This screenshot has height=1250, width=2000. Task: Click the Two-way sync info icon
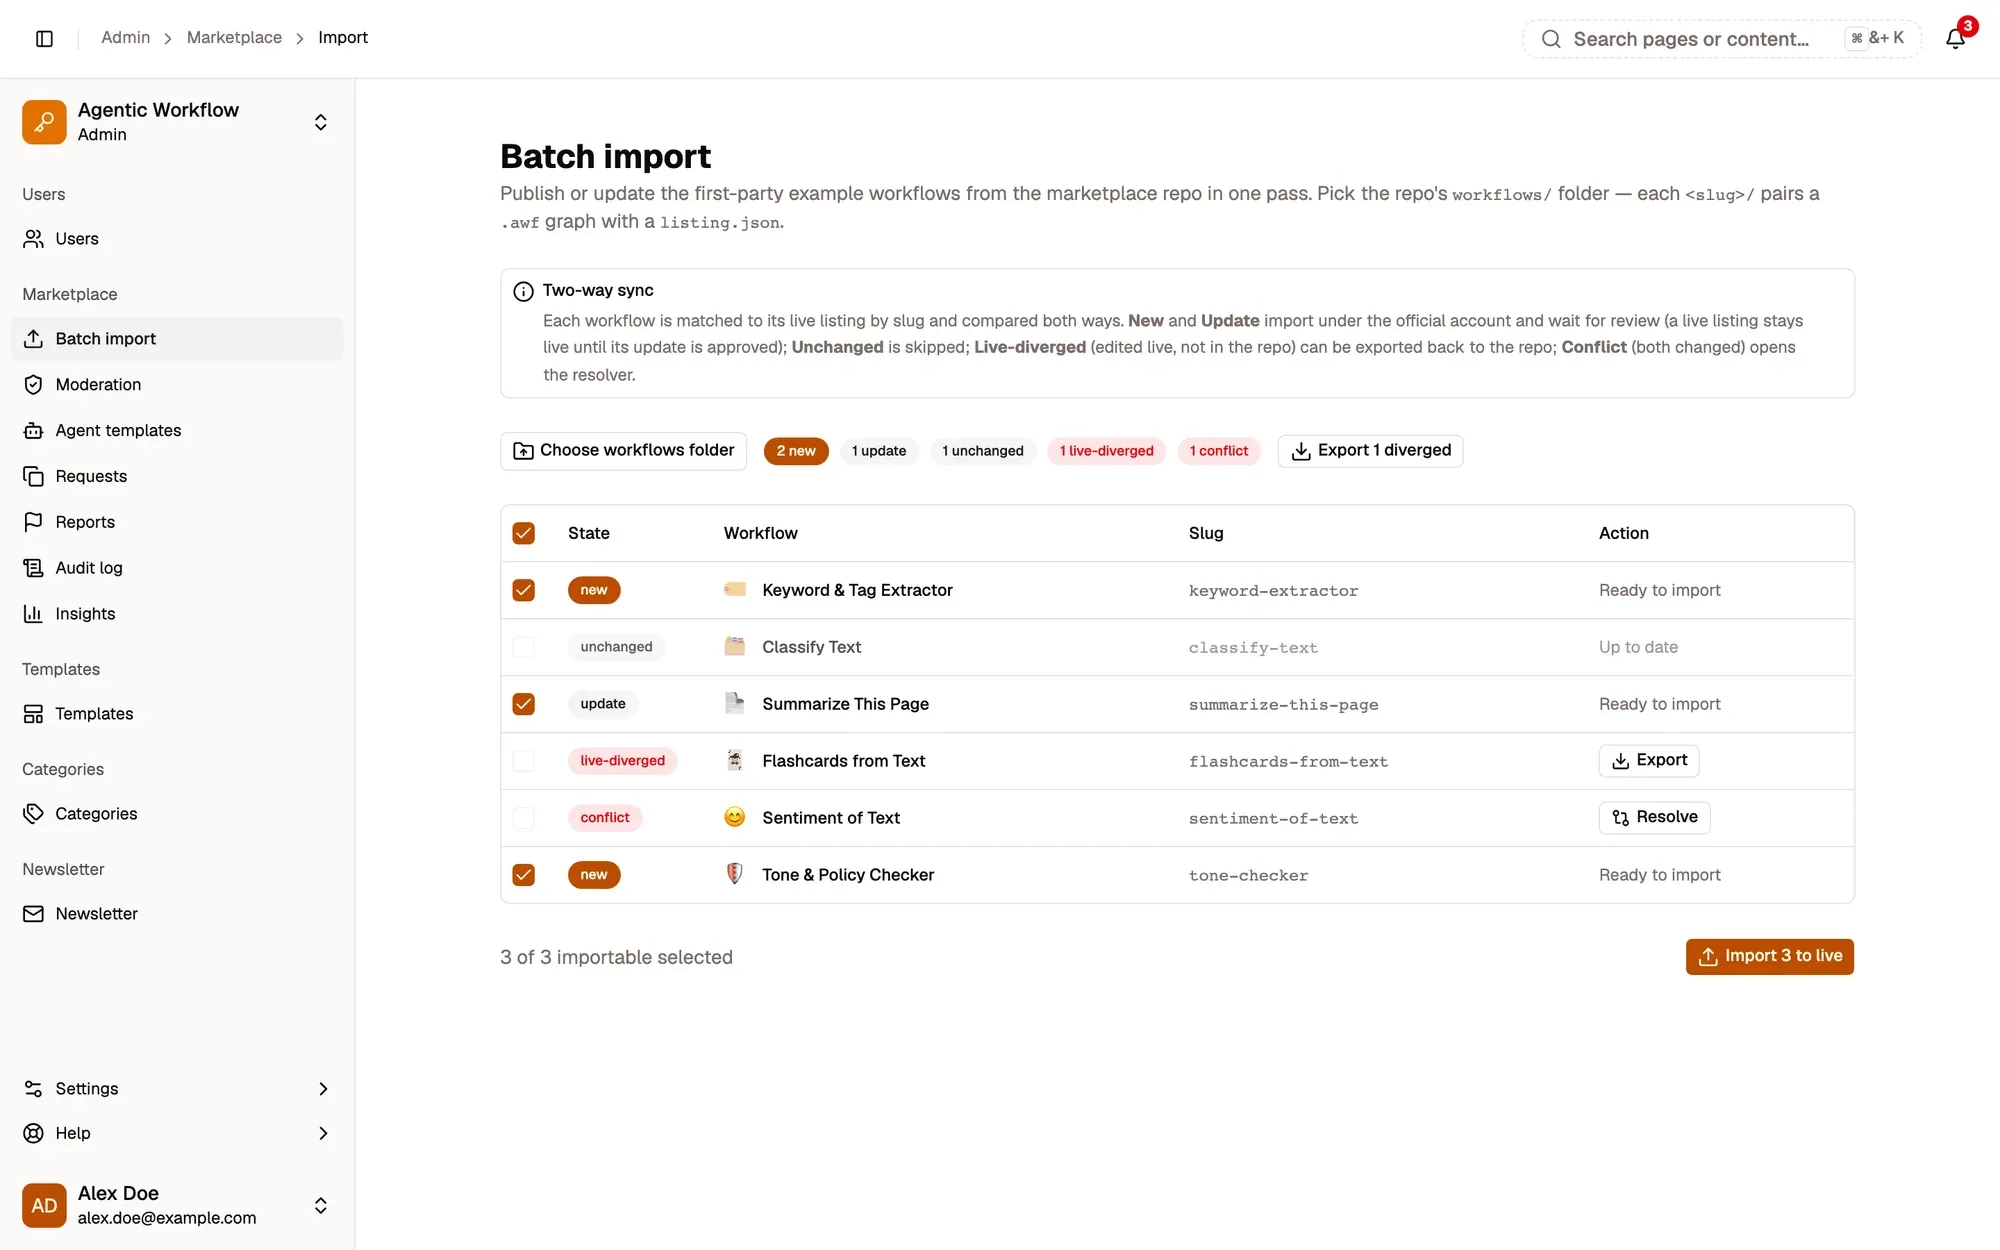click(523, 291)
